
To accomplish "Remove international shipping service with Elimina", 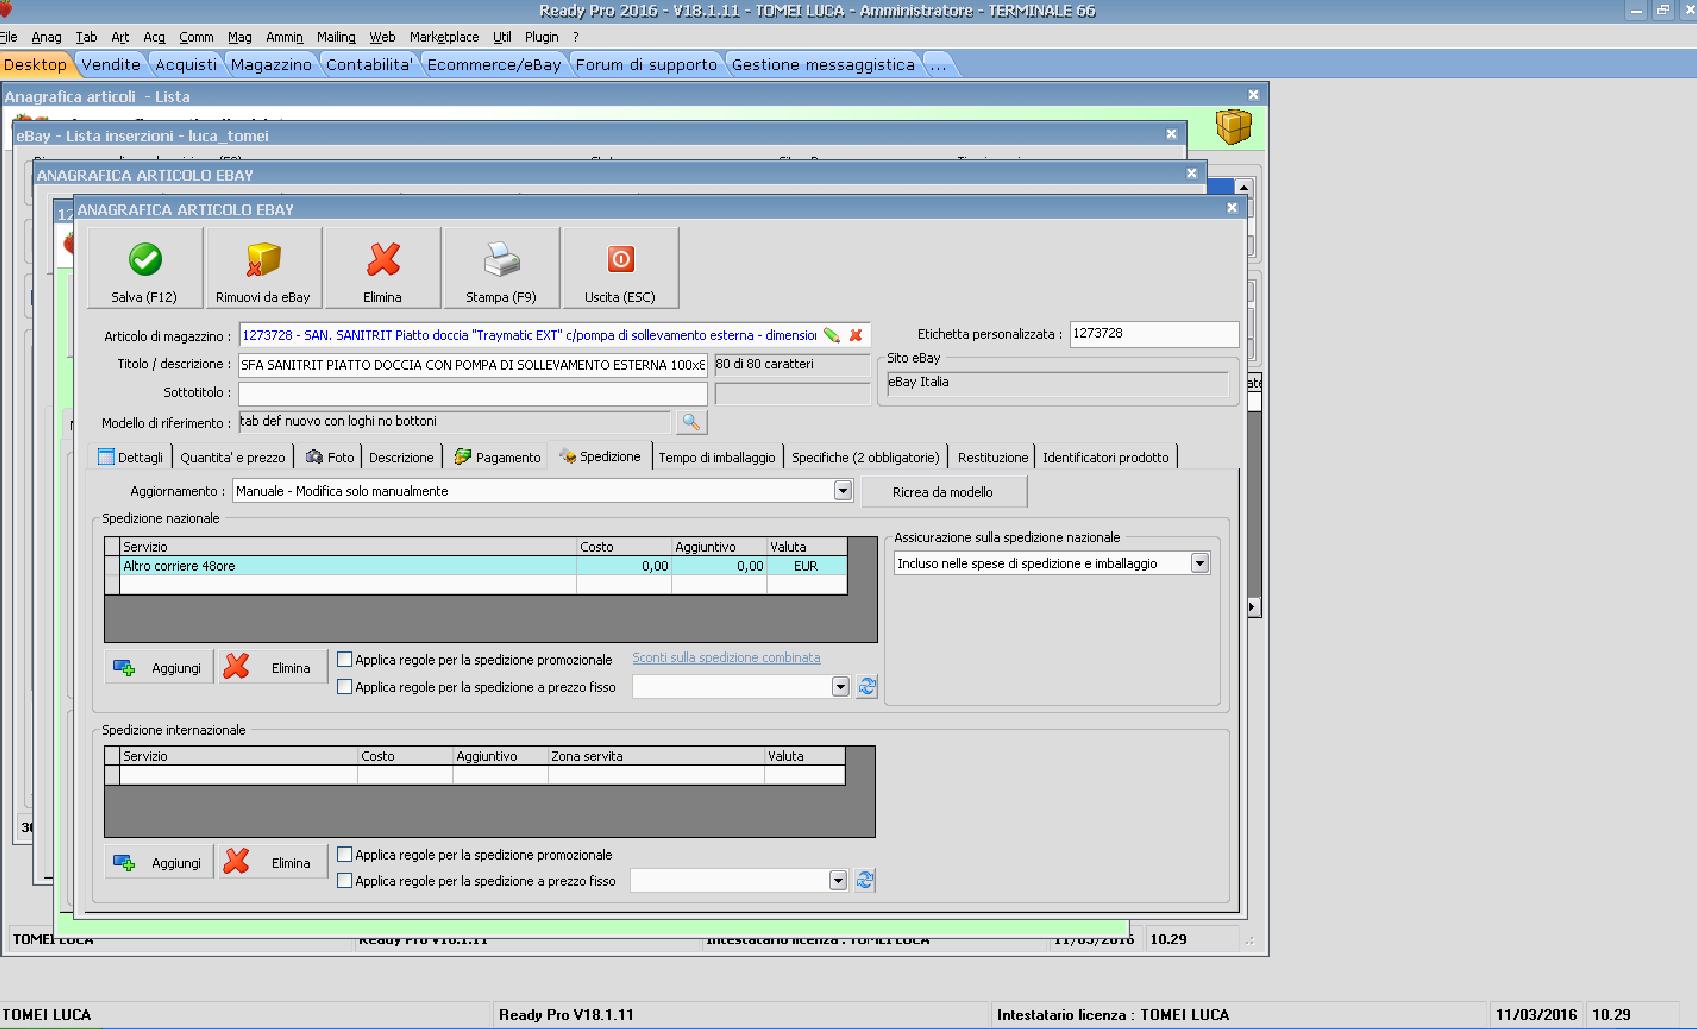I will pyautogui.click(x=274, y=863).
